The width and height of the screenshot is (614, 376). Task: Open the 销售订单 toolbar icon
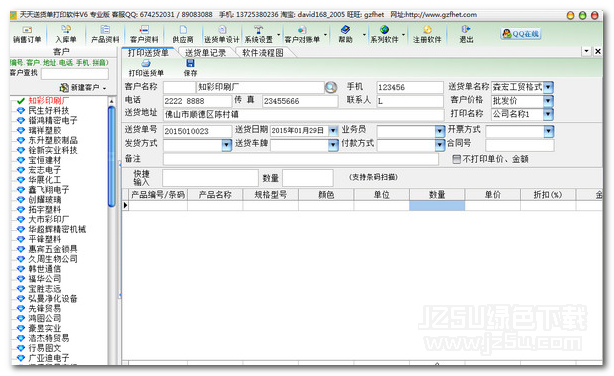[27, 34]
